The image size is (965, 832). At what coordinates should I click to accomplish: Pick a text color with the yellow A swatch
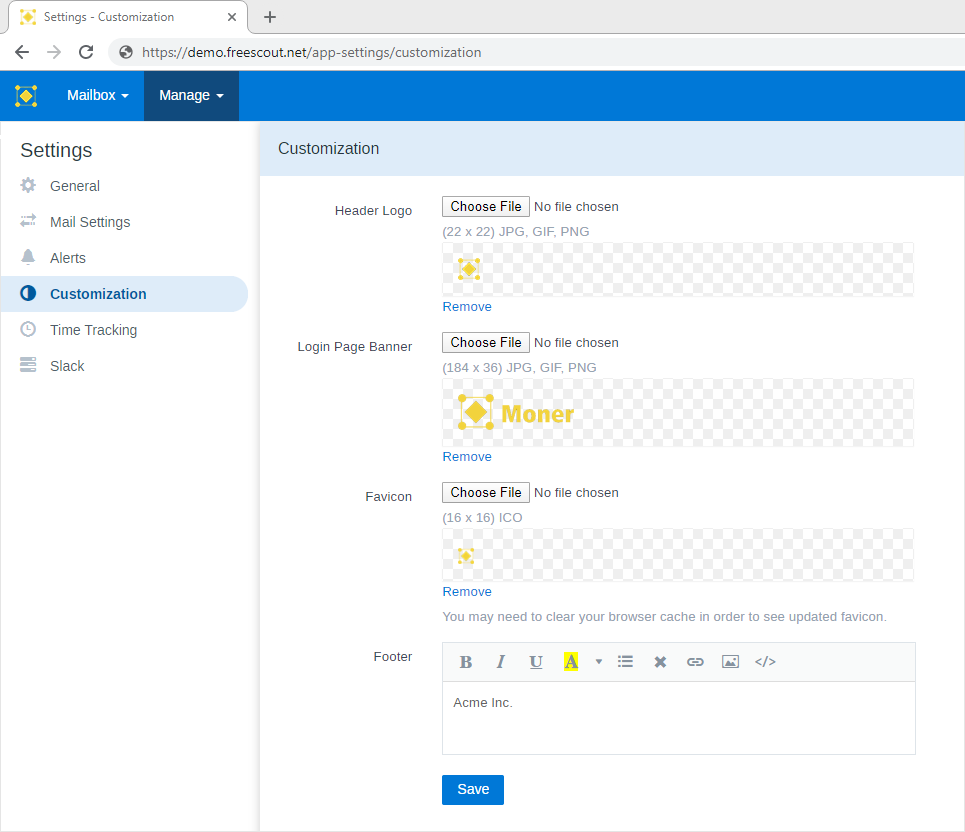(x=570, y=661)
